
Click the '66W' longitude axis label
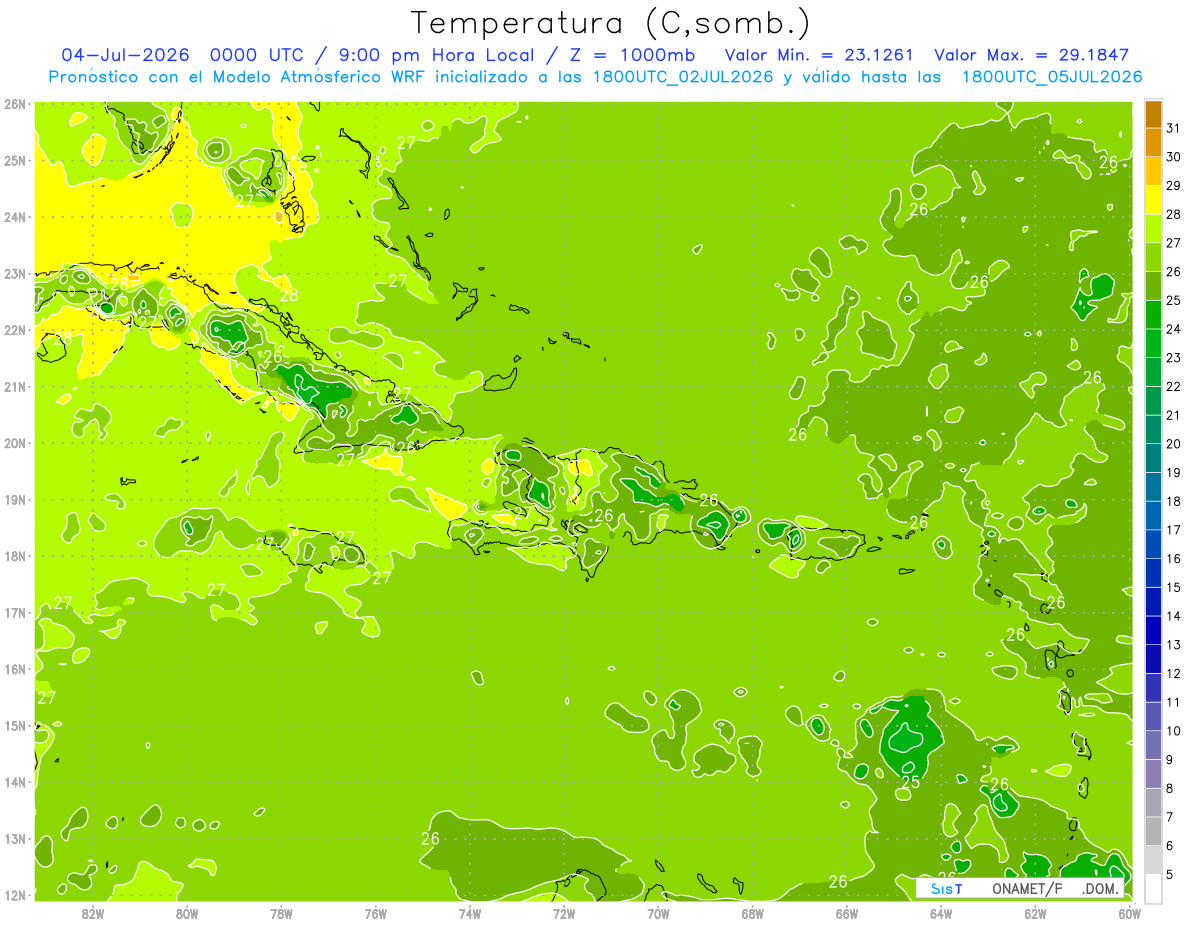pos(846,913)
